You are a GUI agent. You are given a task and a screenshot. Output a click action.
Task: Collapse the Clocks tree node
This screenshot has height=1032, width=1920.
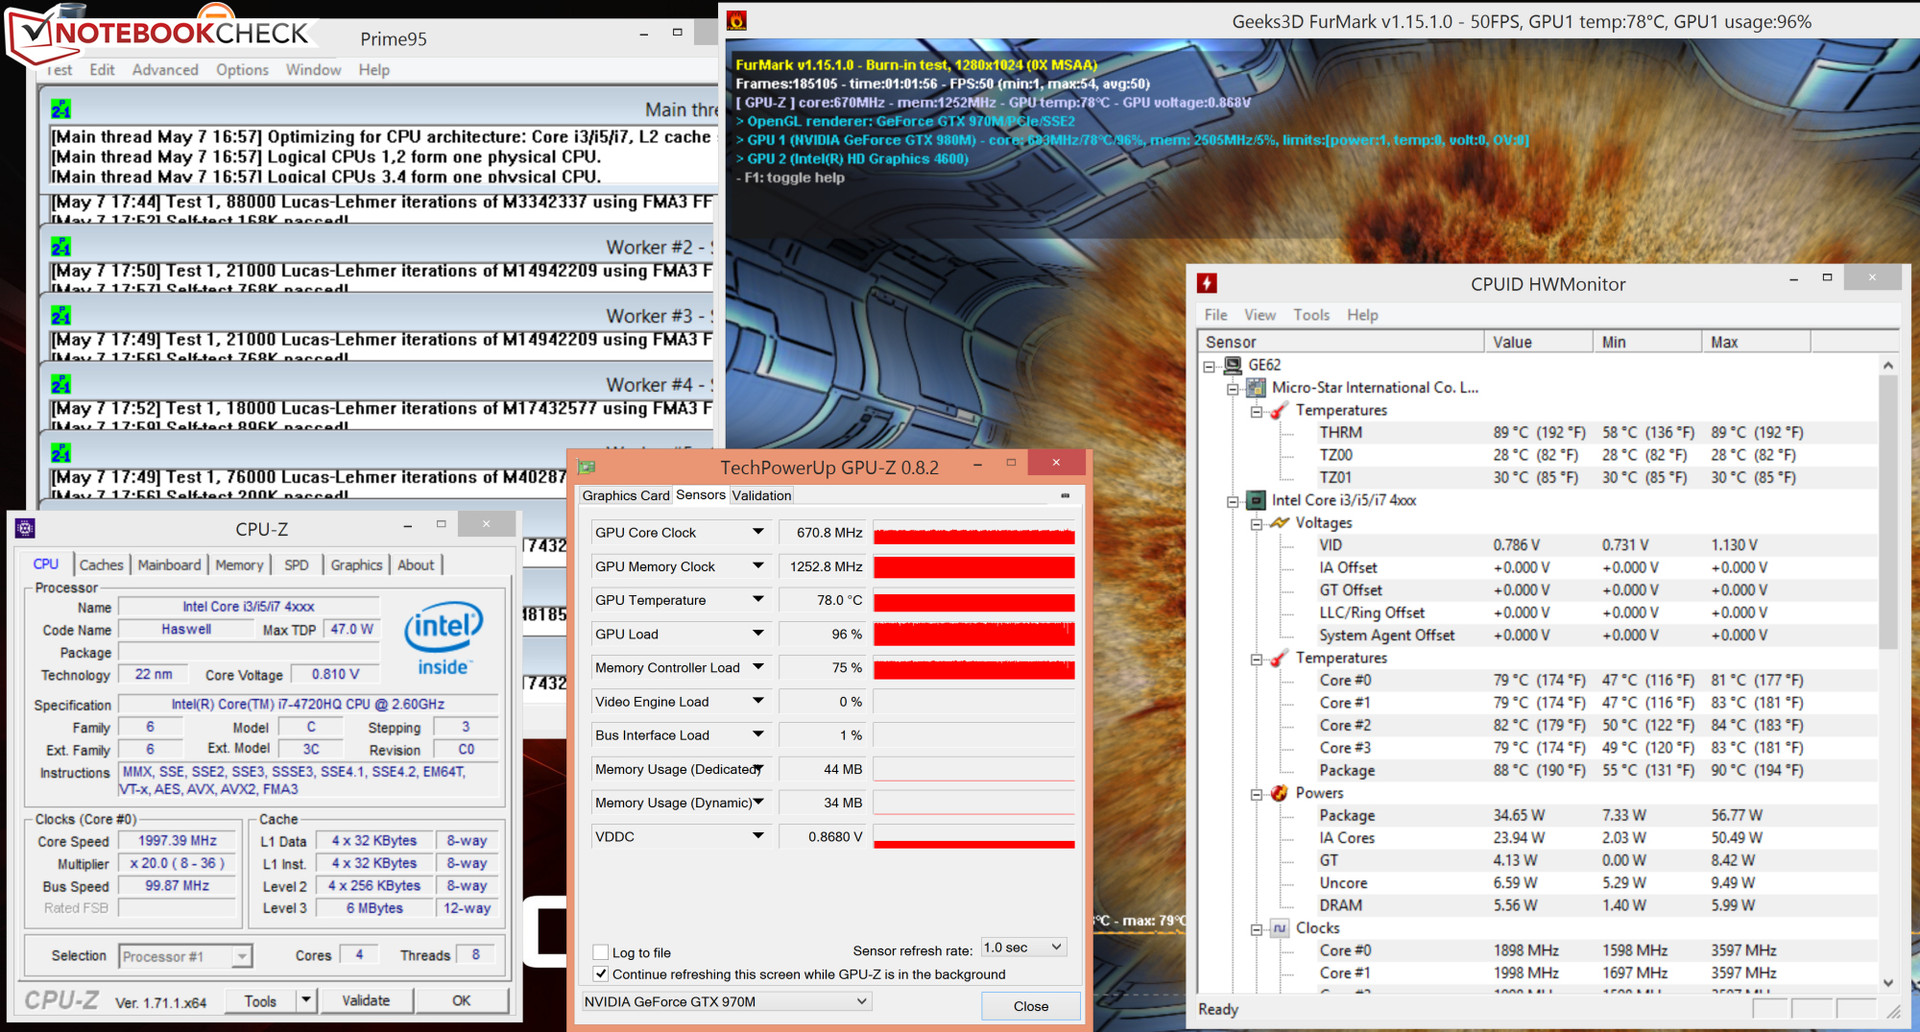tap(1256, 929)
